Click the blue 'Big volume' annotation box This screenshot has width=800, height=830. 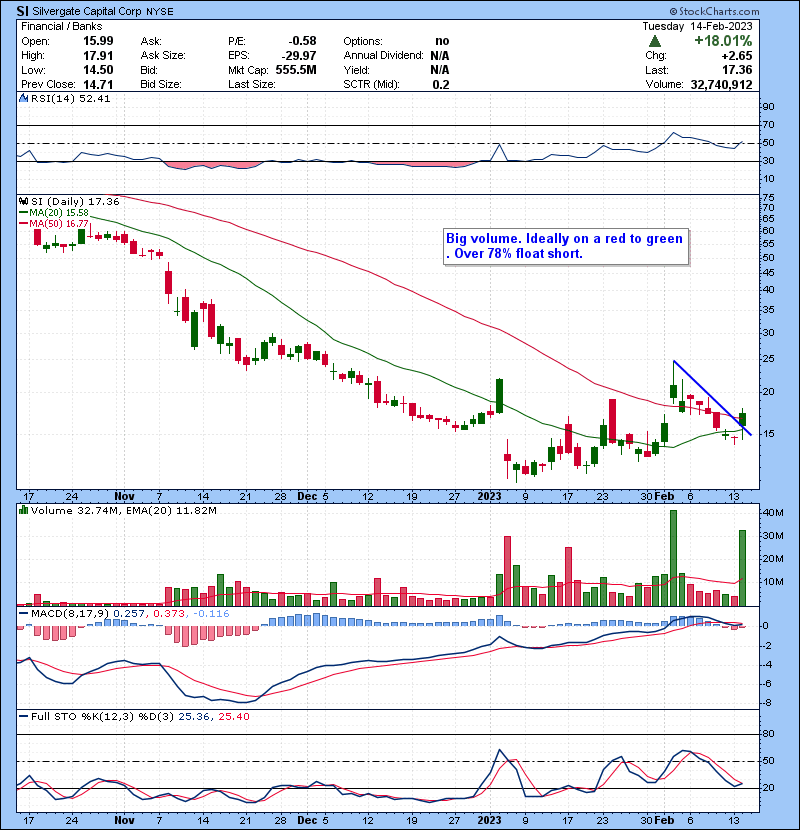[566, 246]
